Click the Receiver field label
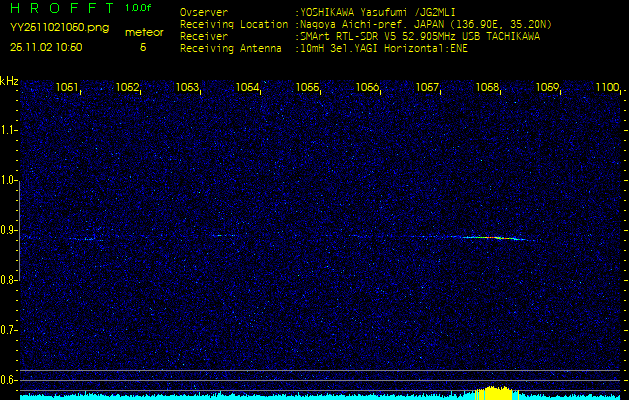The height and width of the screenshot is (400, 629). (204, 37)
